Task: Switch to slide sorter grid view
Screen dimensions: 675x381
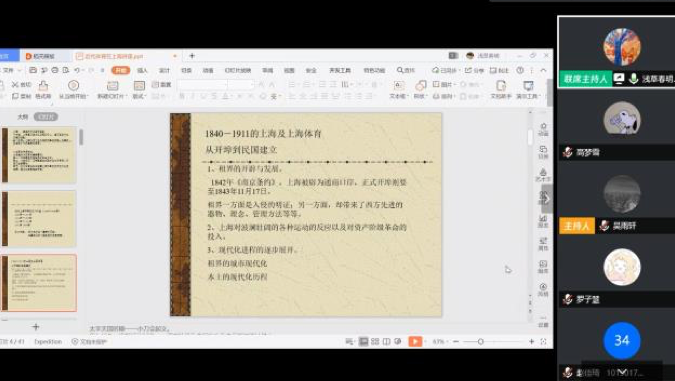Action: (x=375, y=341)
